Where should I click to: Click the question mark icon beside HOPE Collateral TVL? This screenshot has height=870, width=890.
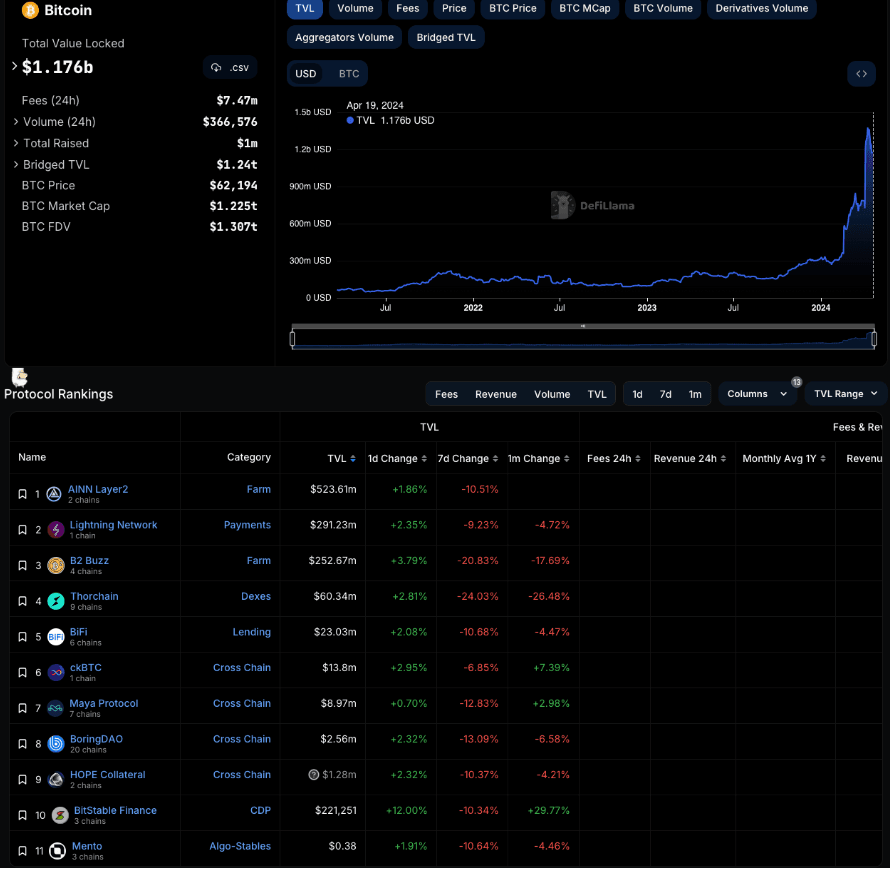point(314,775)
